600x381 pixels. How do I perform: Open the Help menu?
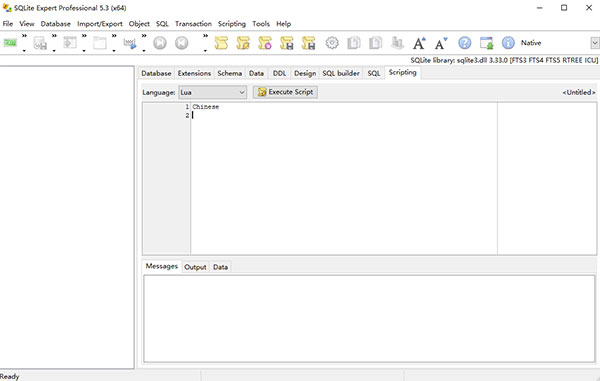pyautogui.click(x=284, y=24)
